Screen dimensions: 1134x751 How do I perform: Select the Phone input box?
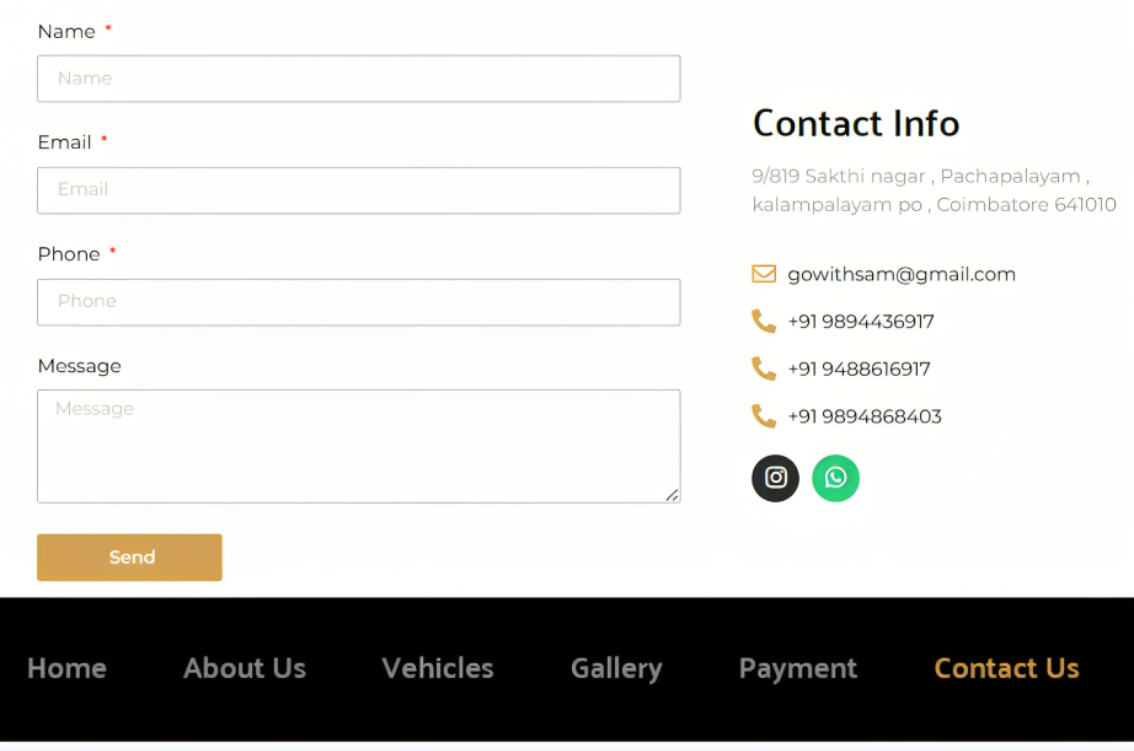point(358,301)
